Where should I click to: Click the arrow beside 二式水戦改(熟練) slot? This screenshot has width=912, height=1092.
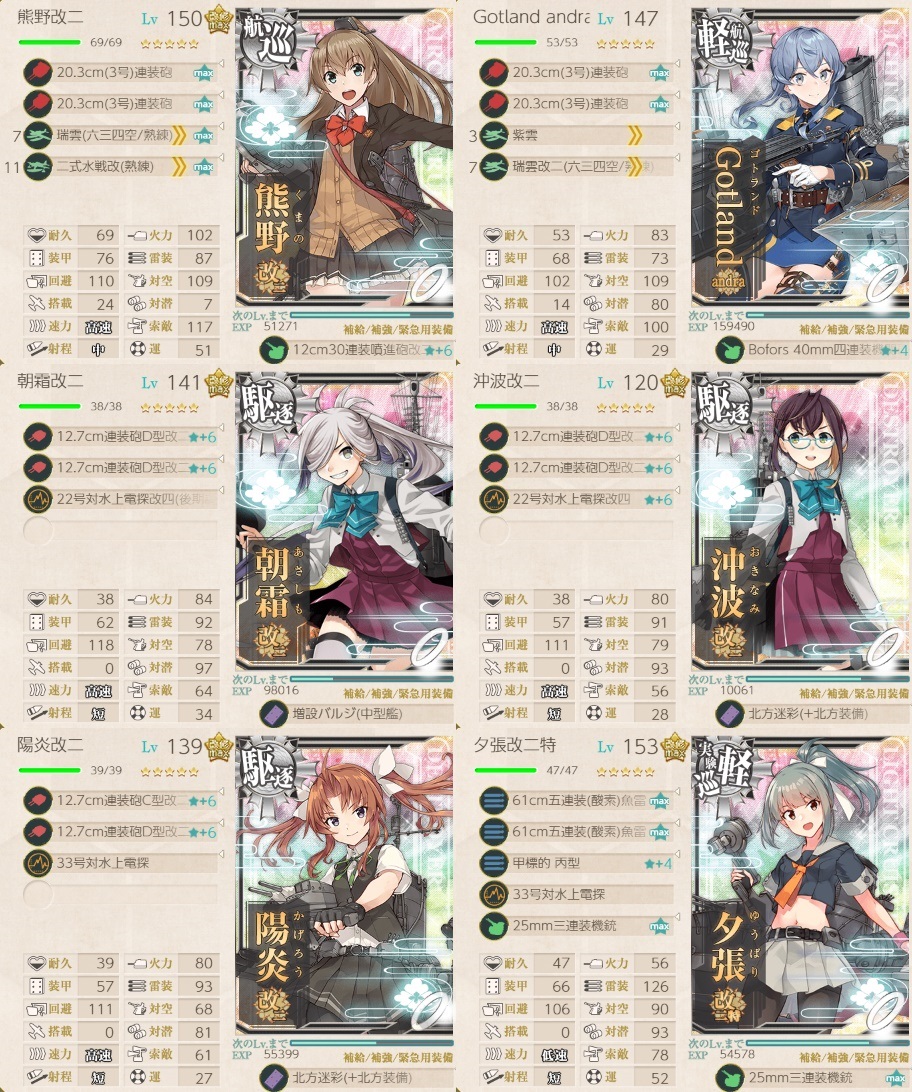pyautogui.click(x=221, y=157)
